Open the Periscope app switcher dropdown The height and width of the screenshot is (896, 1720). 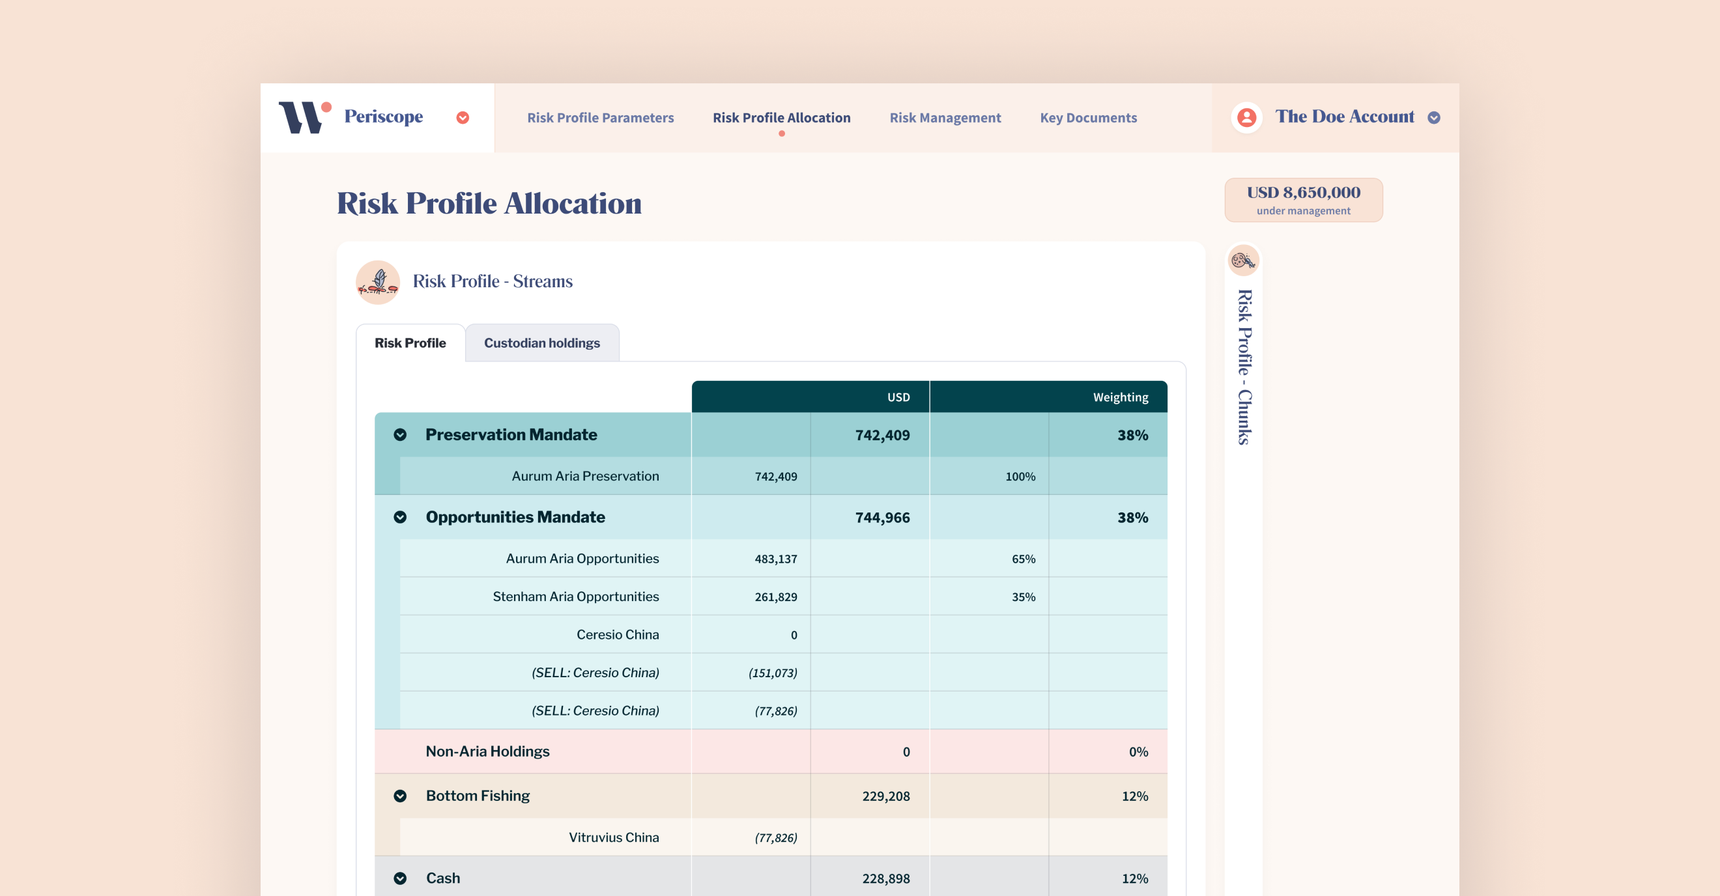click(463, 118)
